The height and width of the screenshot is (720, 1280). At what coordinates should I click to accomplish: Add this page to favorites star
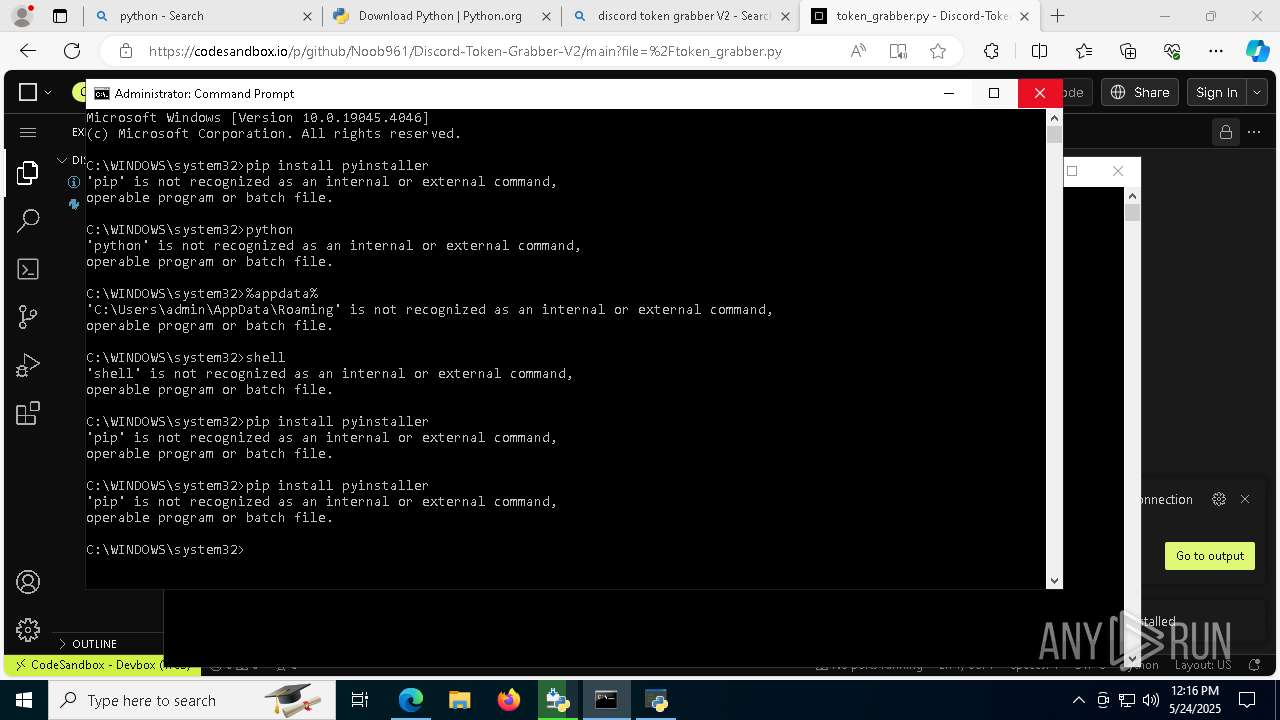(x=938, y=51)
